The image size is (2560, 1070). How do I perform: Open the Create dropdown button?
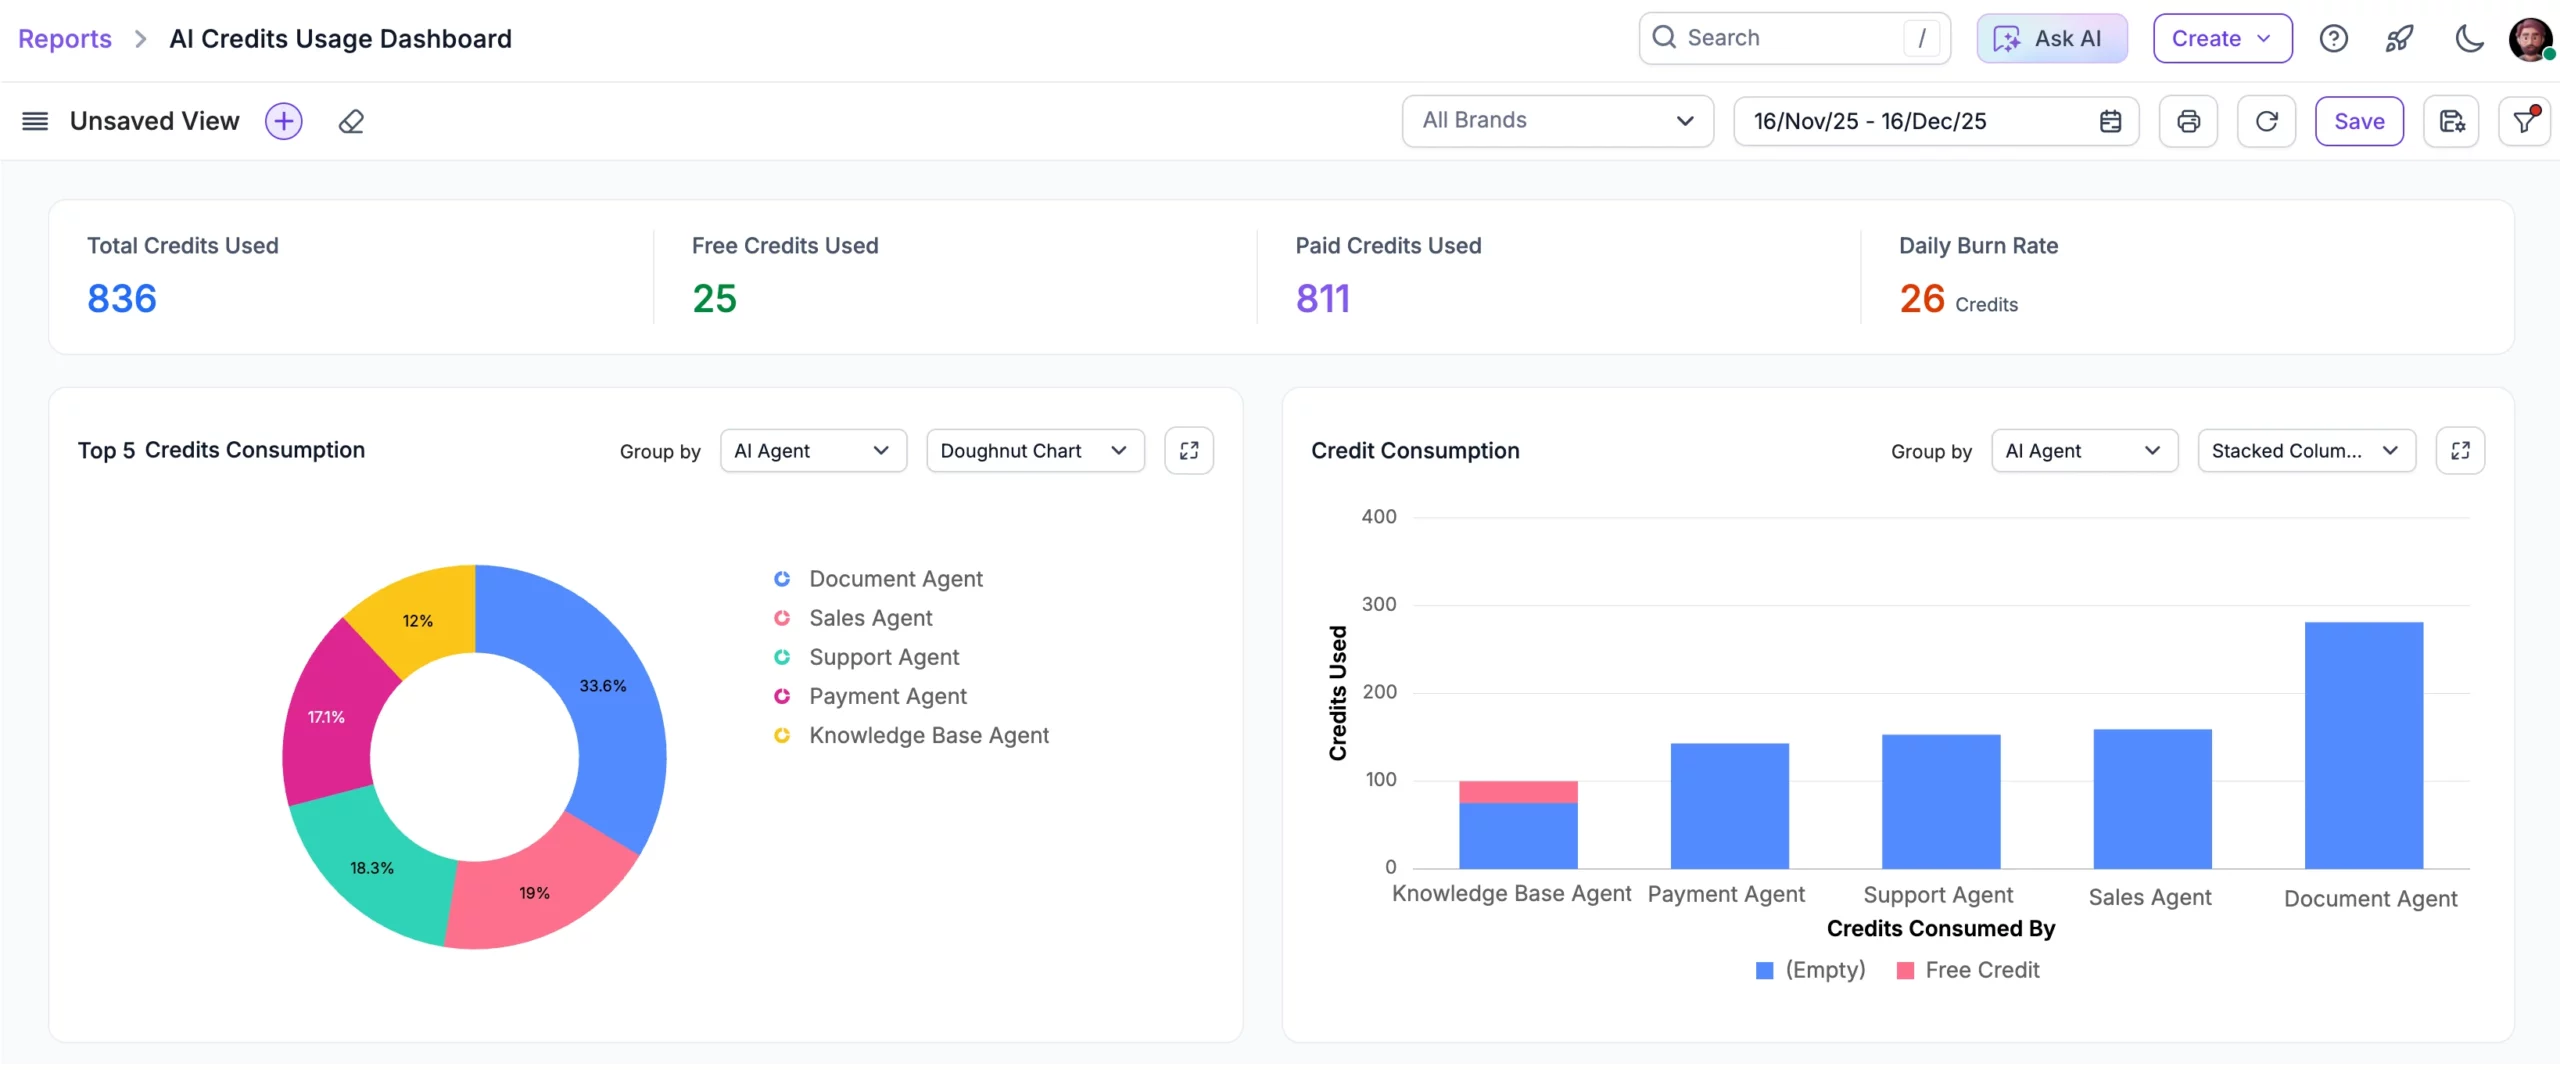2222,39
